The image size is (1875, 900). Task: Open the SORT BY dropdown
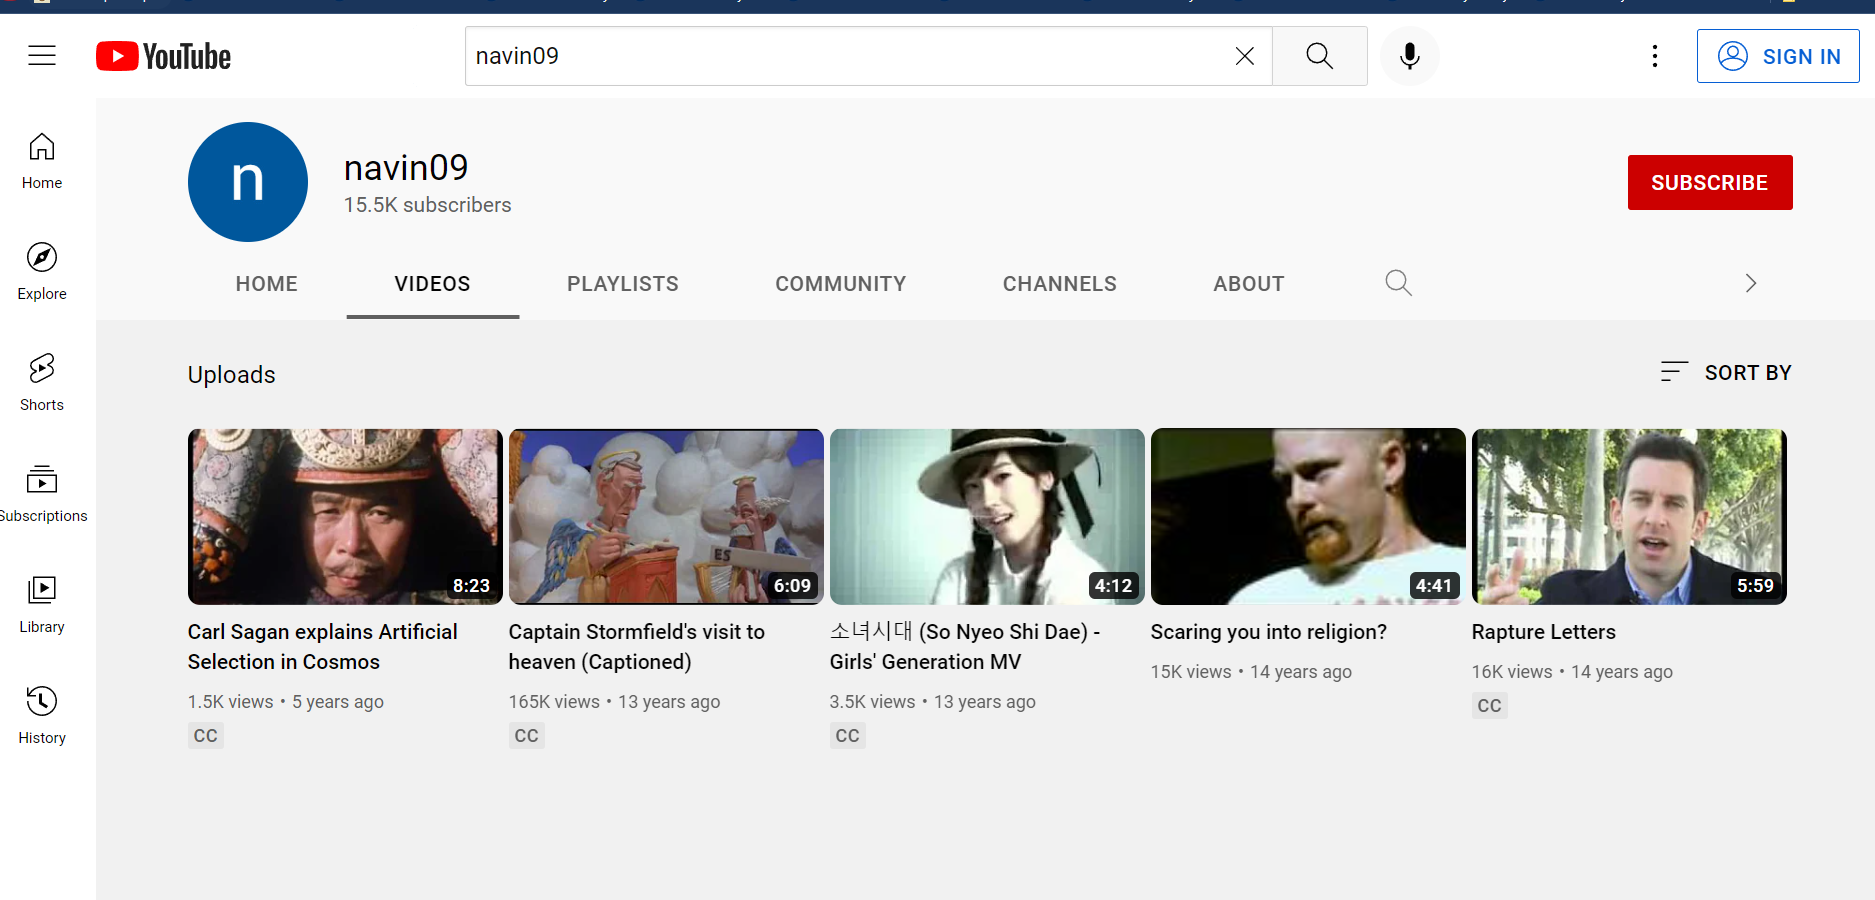pyautogui.click(x=1725, y=372)
